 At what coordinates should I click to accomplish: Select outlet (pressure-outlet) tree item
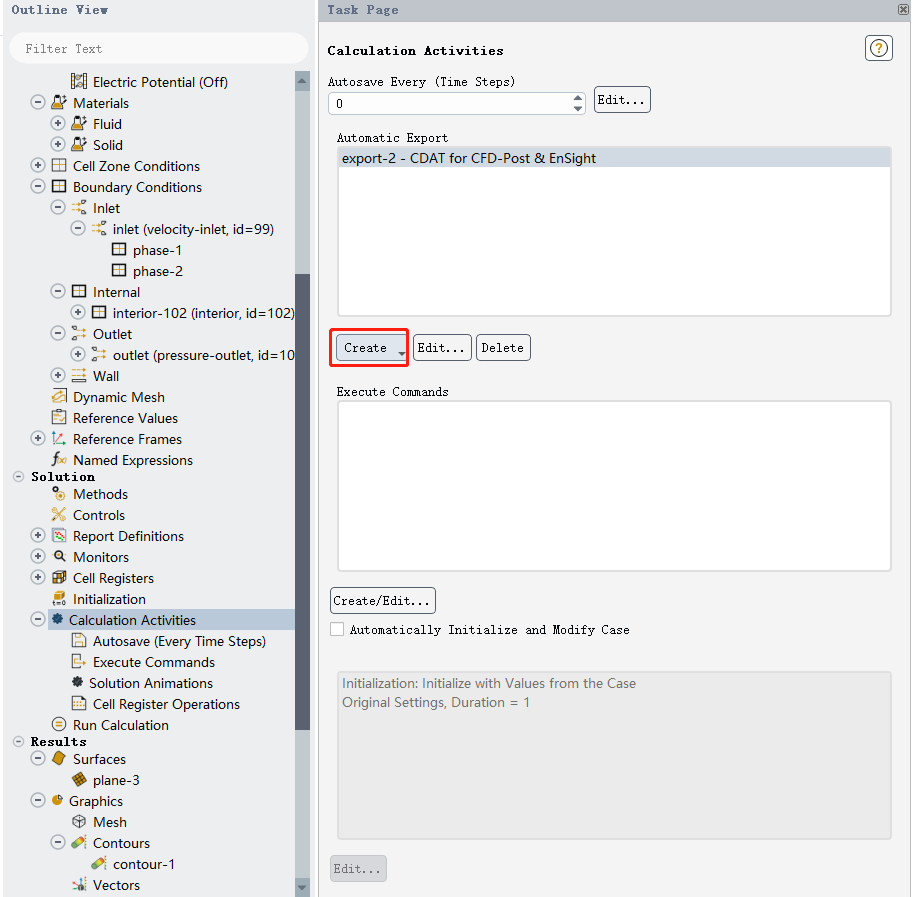pyautogui.click(x=203, y=354)
